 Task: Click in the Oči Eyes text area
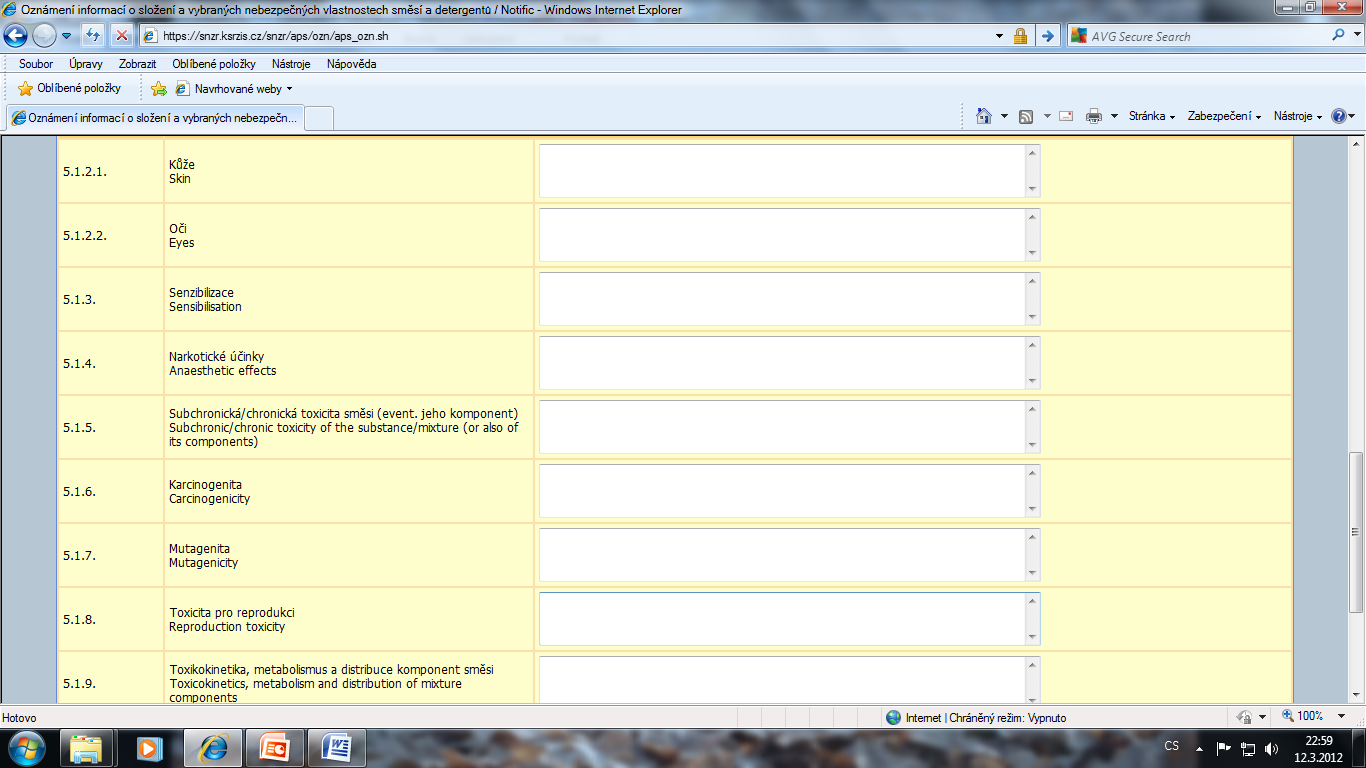pyautogui.click(x=789, y=235)
